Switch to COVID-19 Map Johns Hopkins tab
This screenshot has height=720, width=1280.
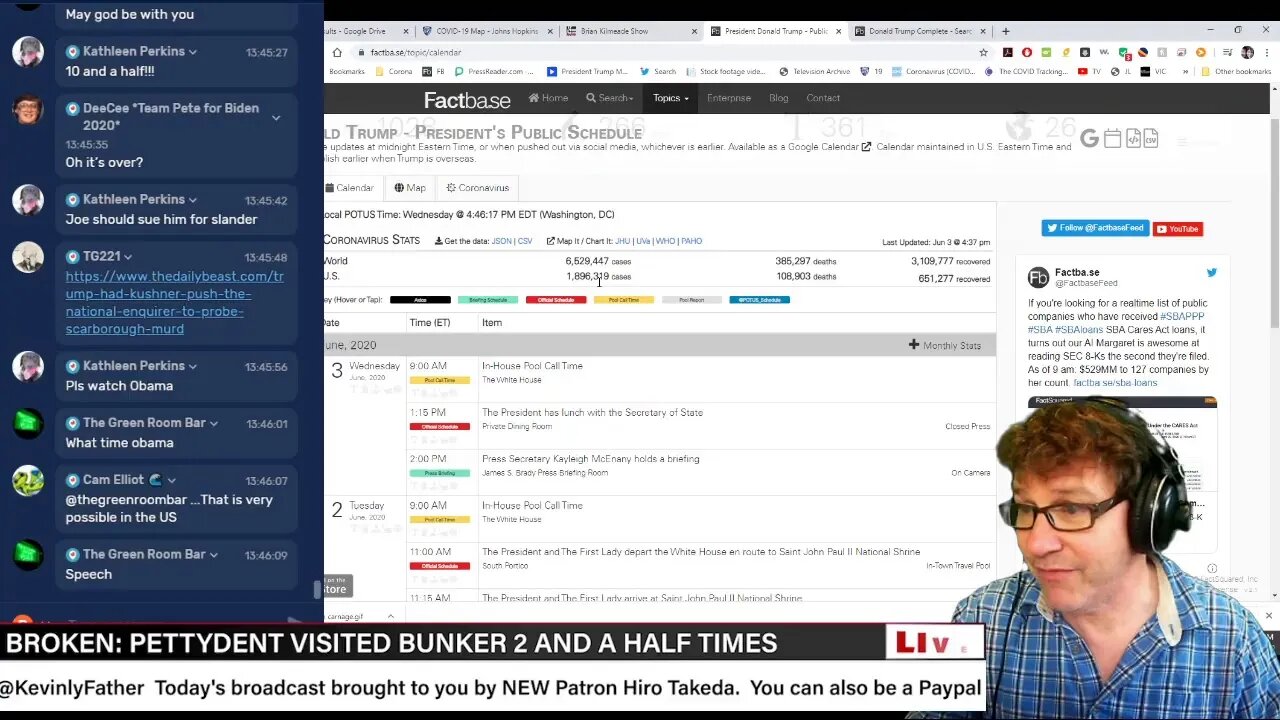tap(487, 31)
